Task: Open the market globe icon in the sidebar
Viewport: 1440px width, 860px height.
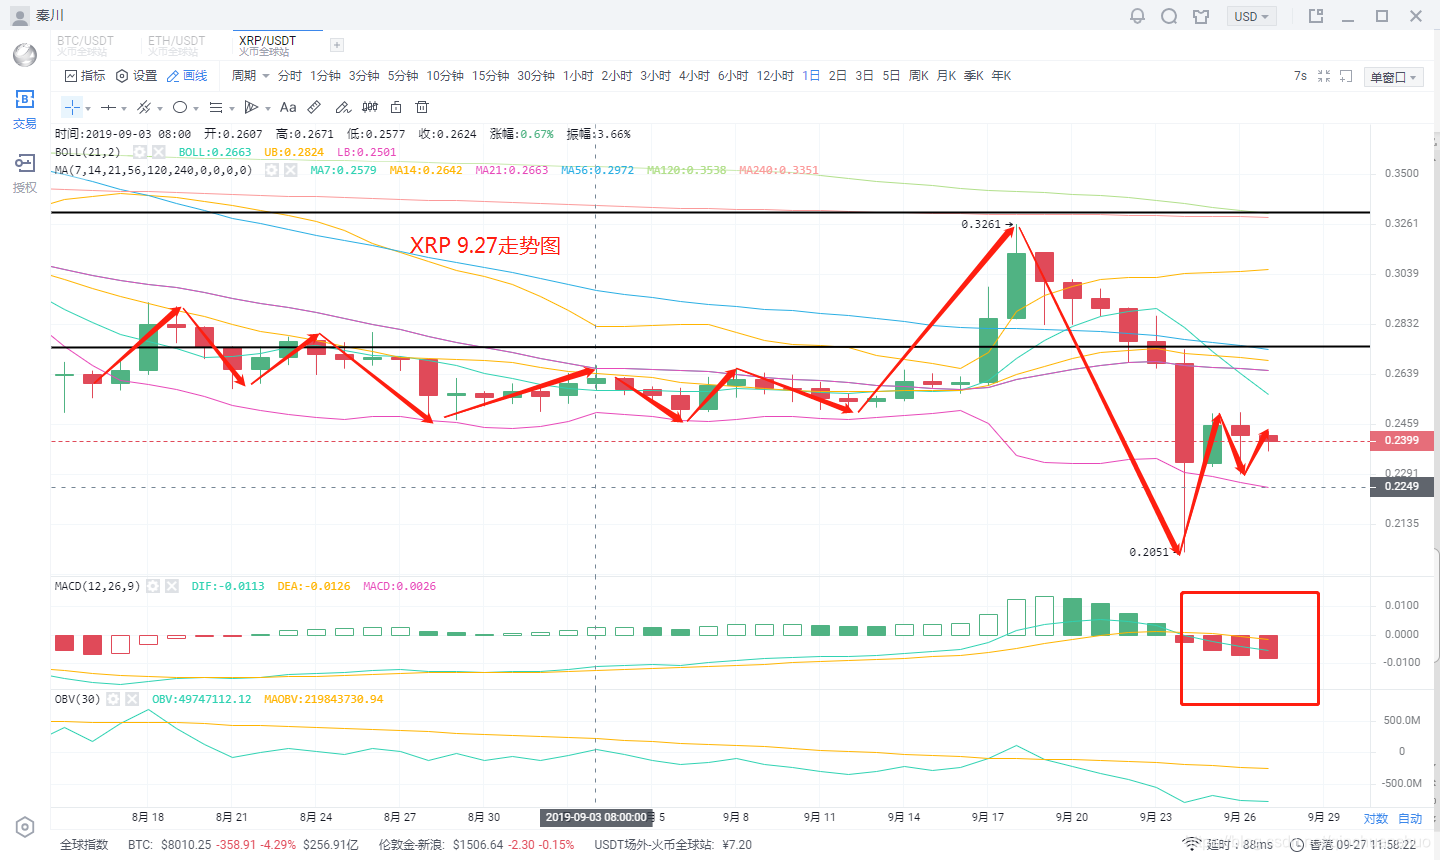Action: [x=25, y=54]
